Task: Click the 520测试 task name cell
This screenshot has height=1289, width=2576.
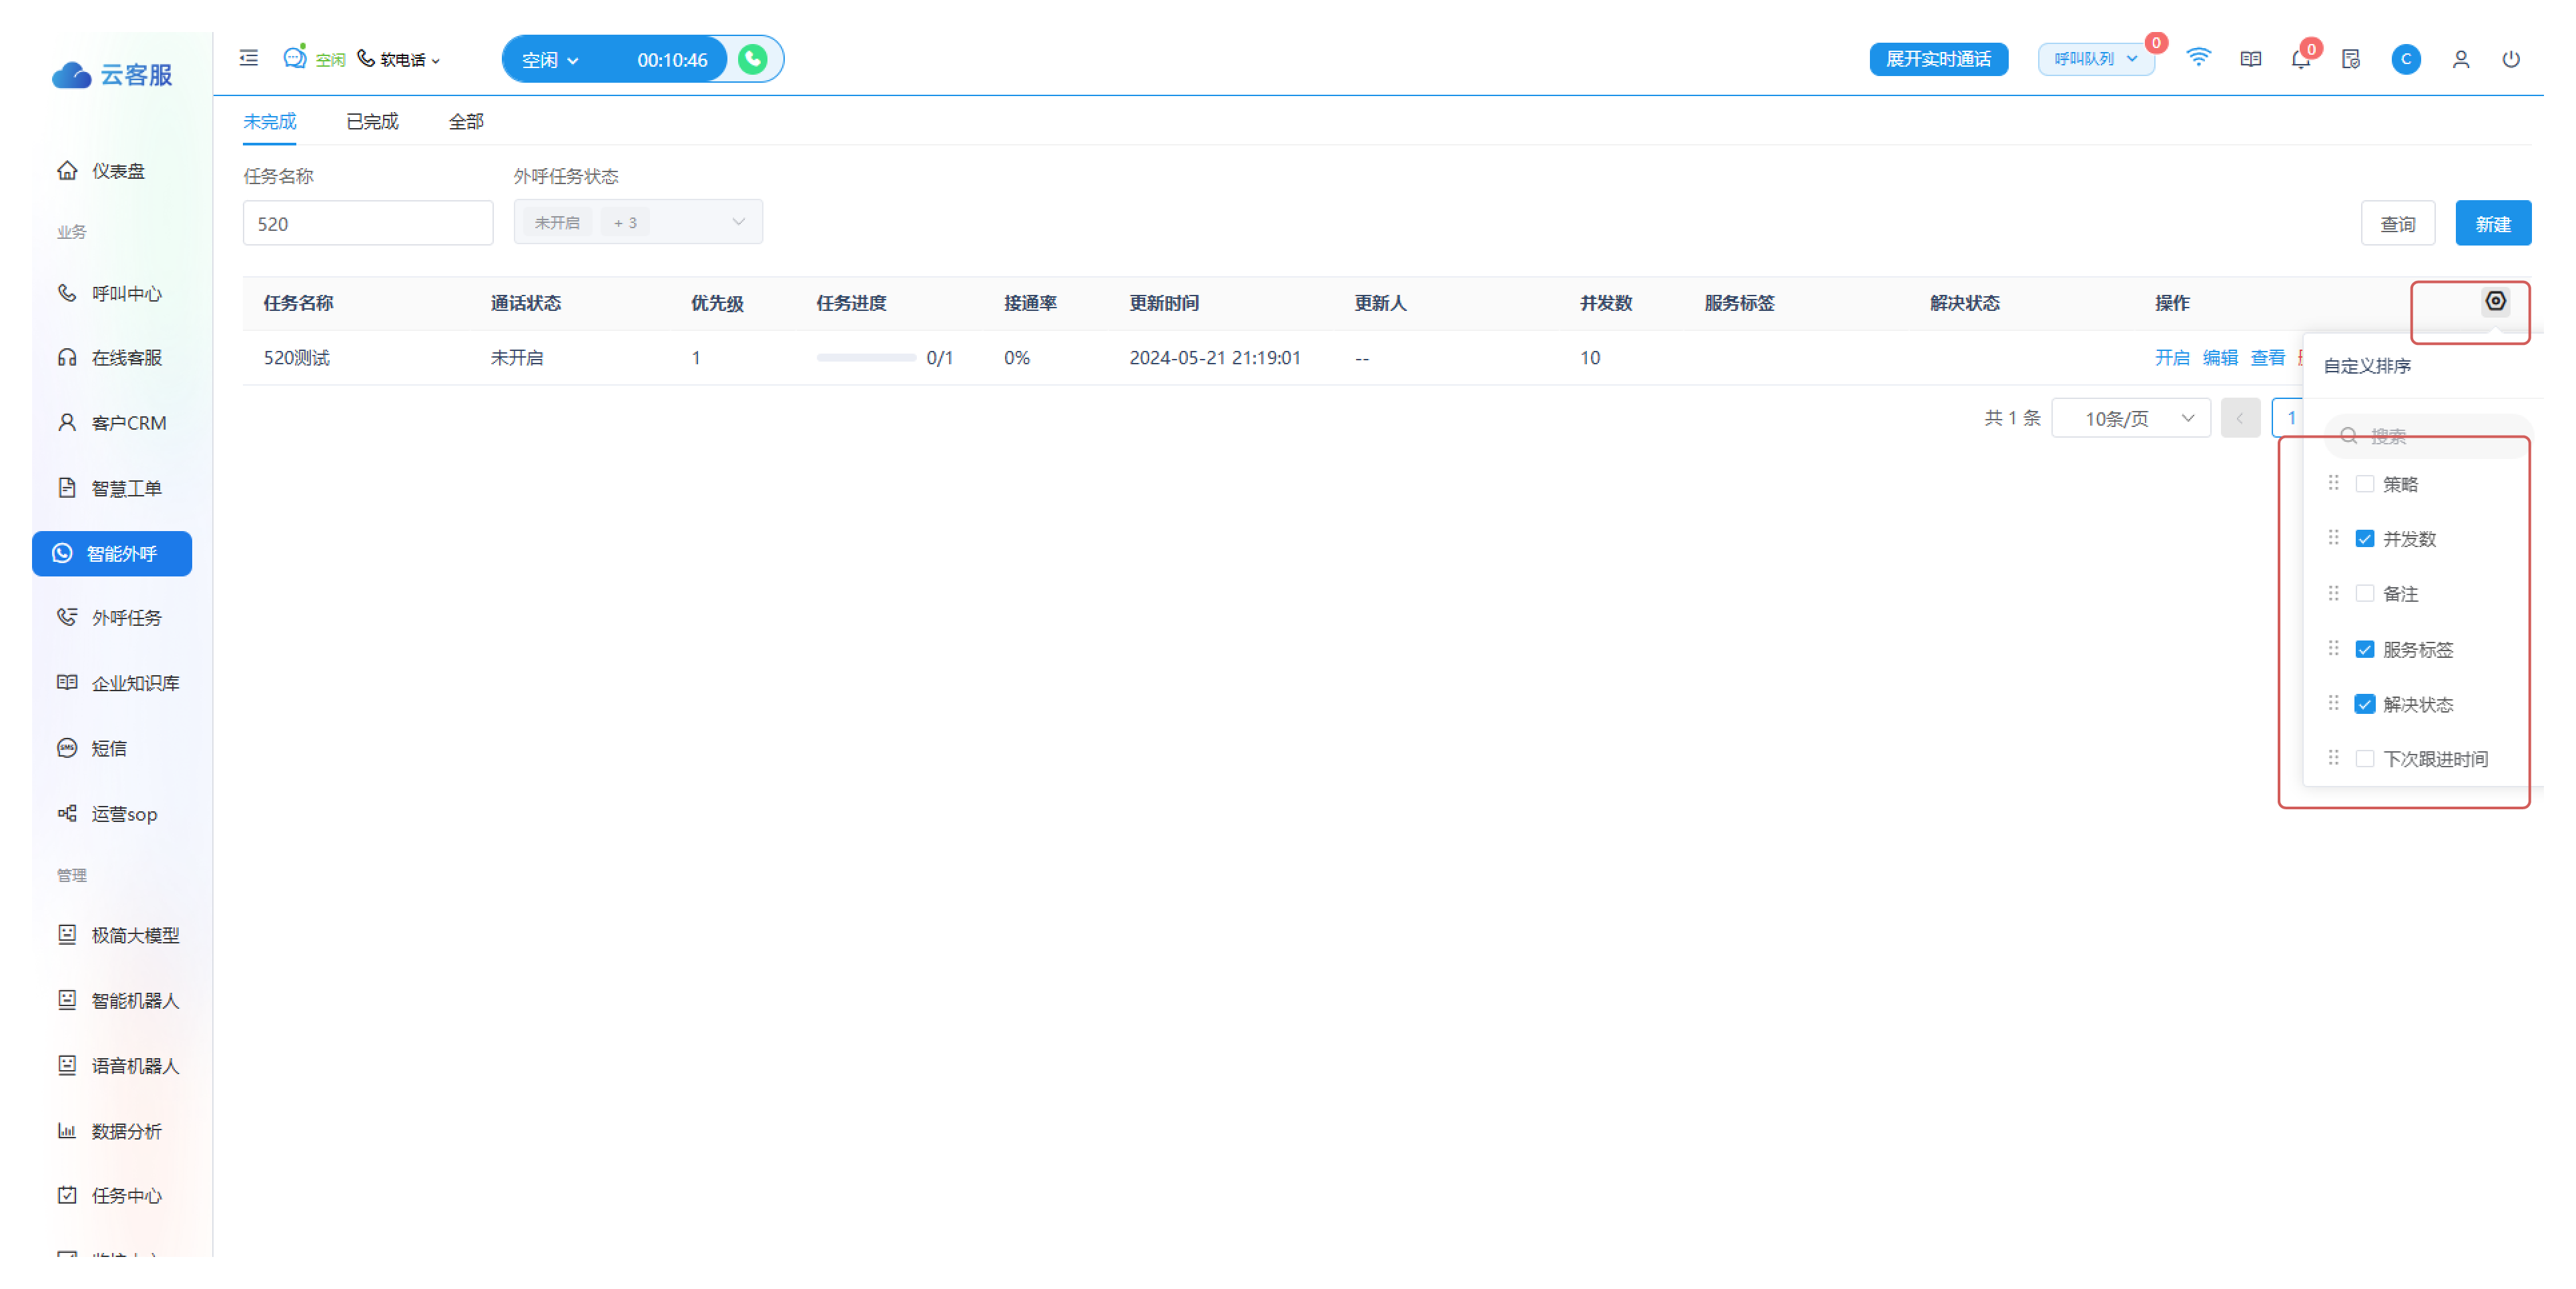Action: click(296, 358)
